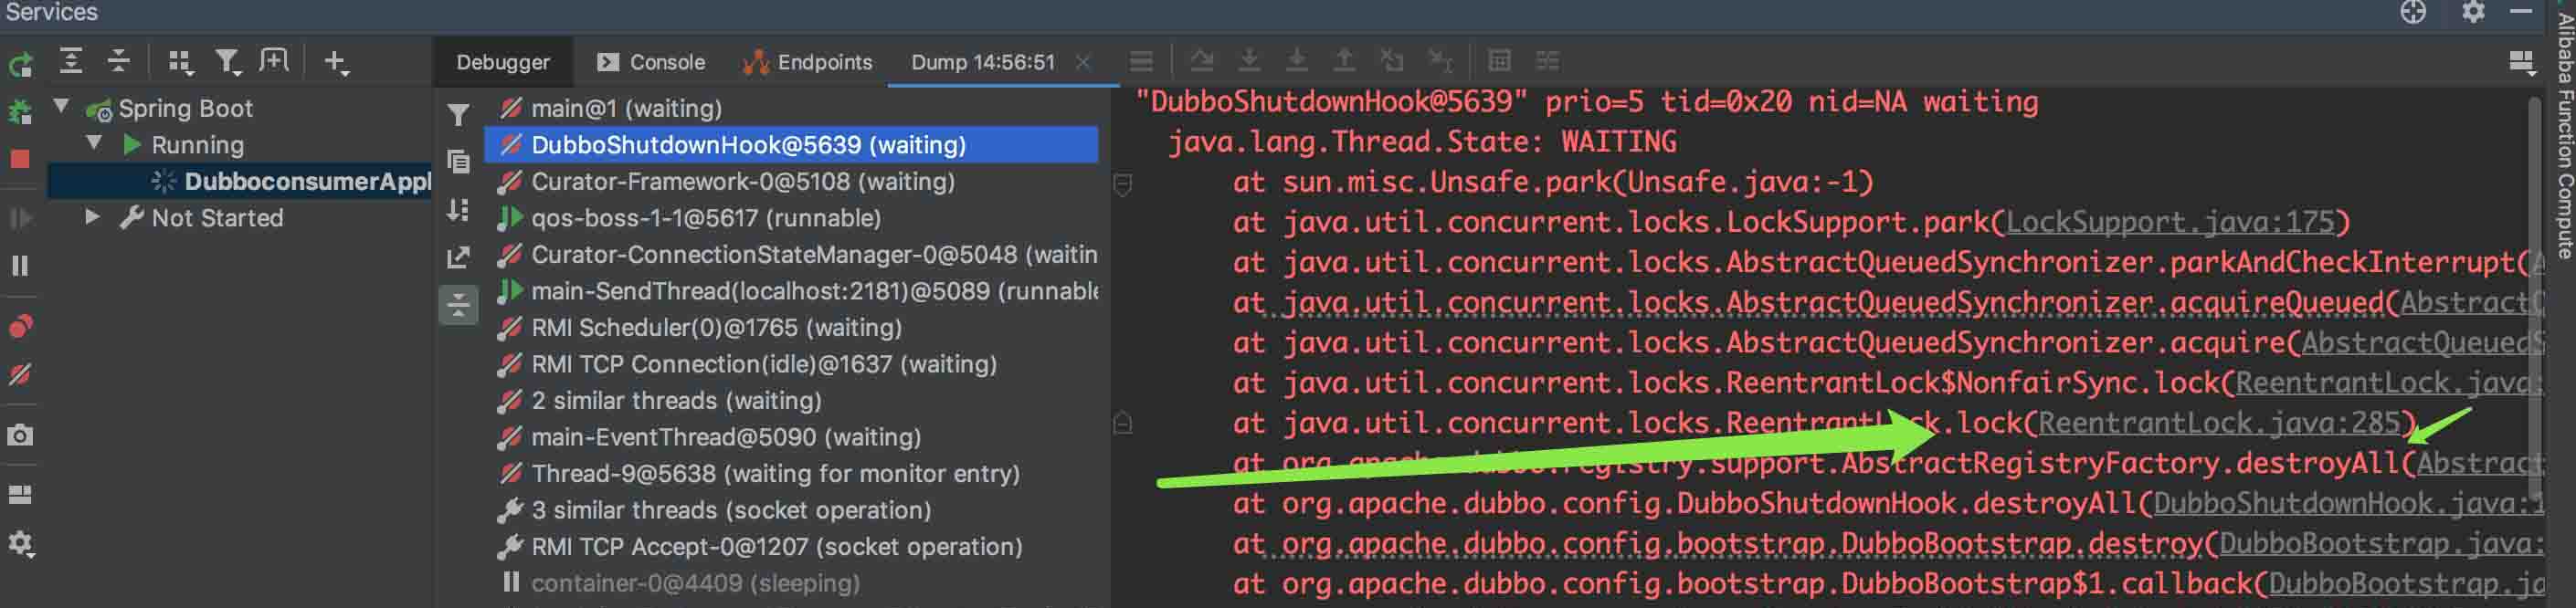Collapse the Spring Boot tree node
Screen dimensions: 2576x608
tap(62, 106)
